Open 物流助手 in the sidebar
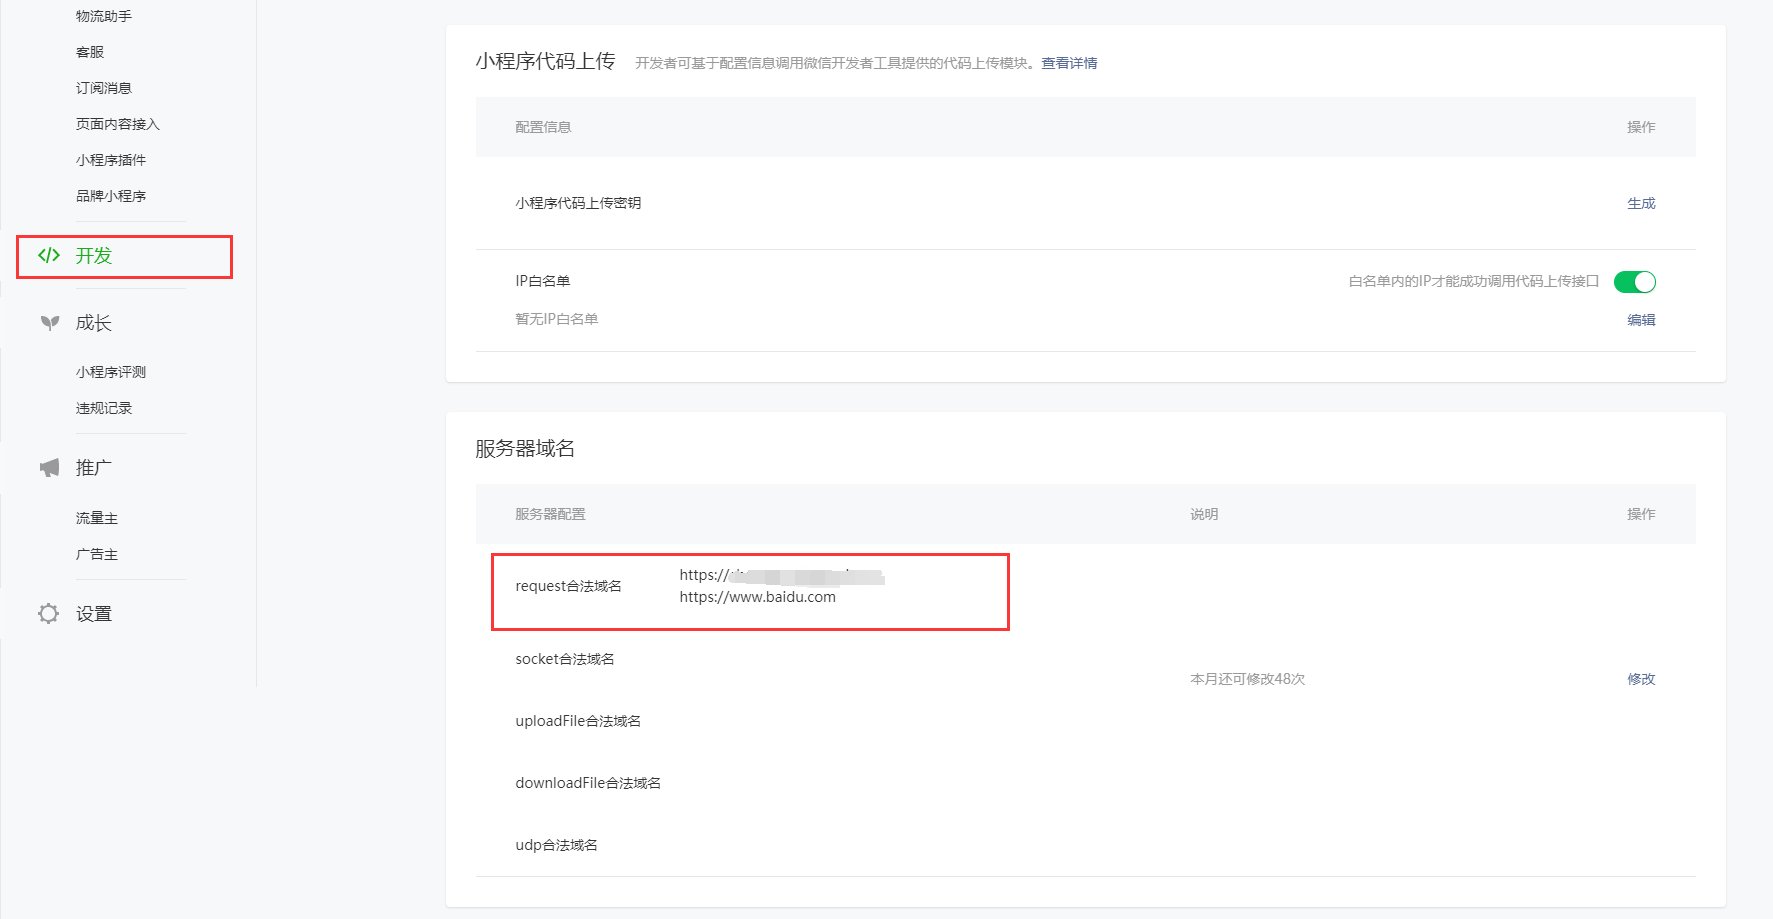Viewport: 1773px width, 919px height. (x=104, y=16)
